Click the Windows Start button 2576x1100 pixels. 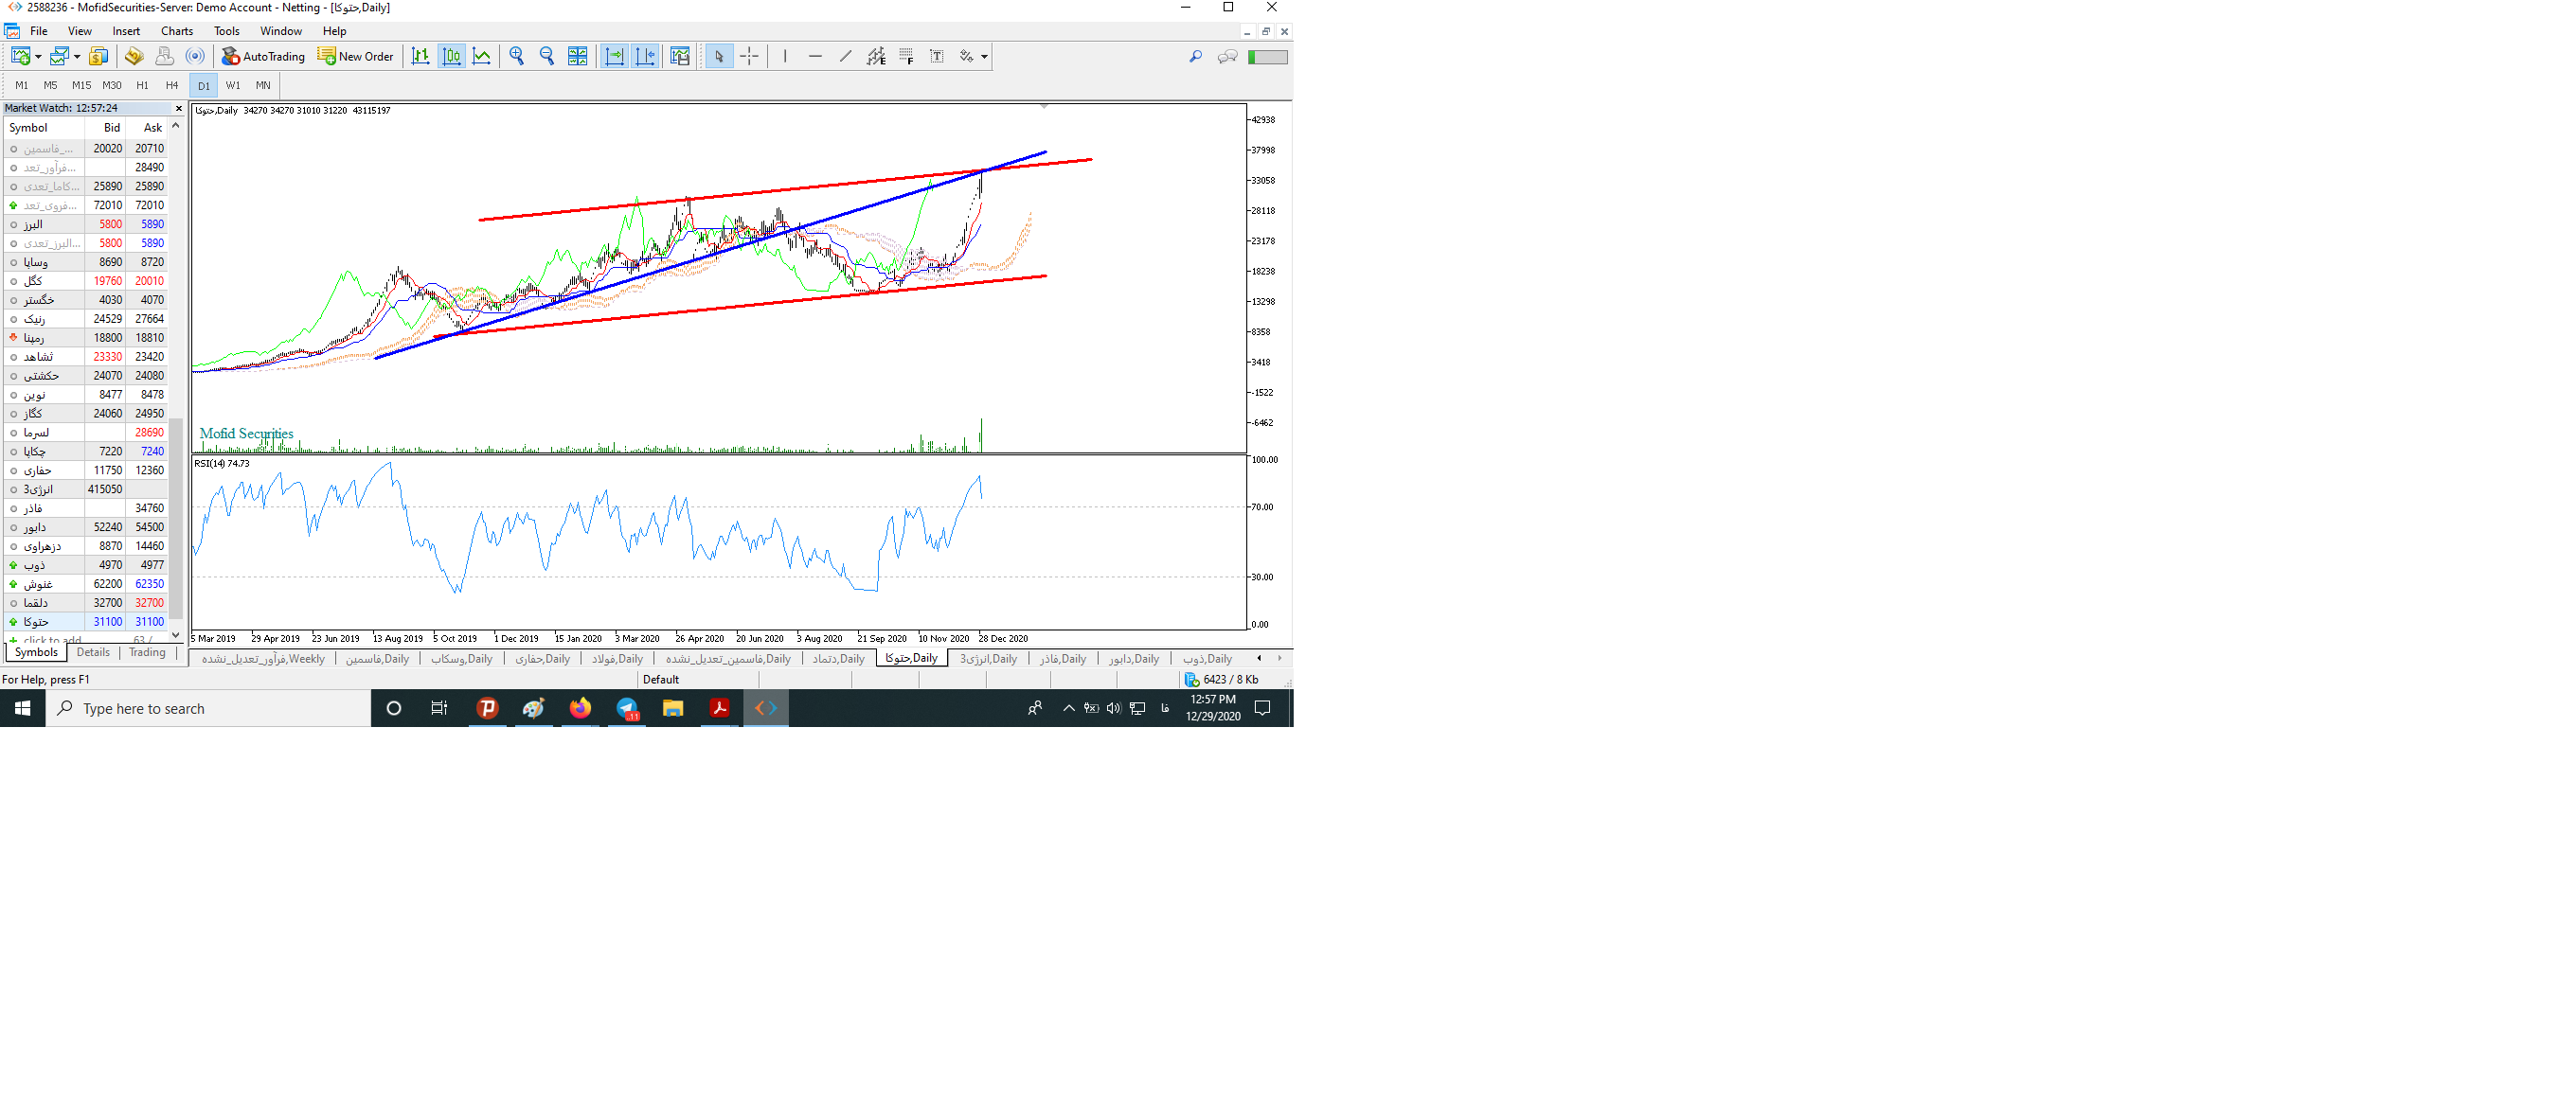(x=22, y=708)
